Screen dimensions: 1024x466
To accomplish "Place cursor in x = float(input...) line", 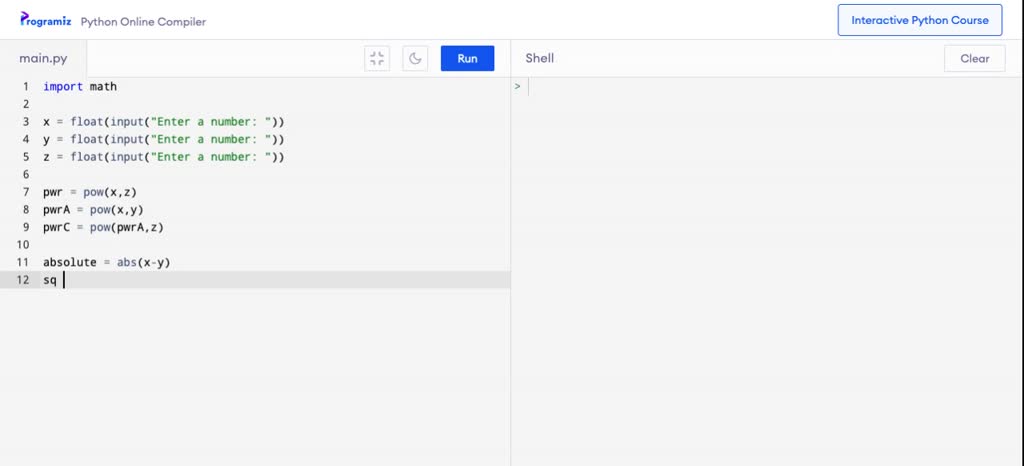I will coord(164,121).
